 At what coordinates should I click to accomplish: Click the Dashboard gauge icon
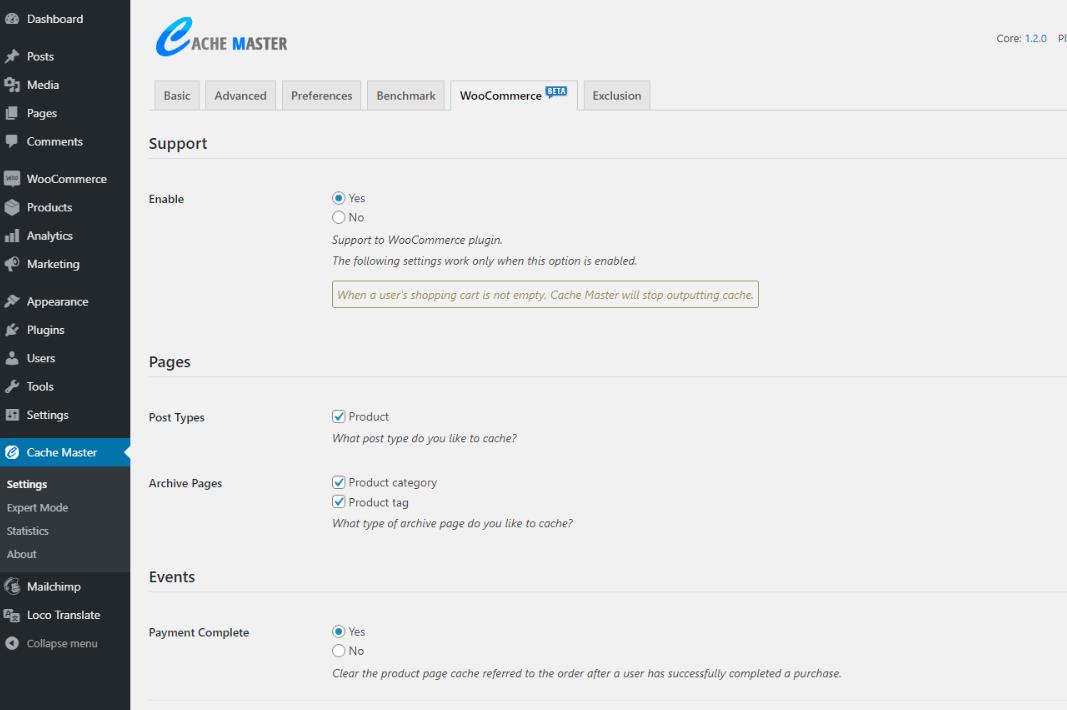(x=12, y=19)
